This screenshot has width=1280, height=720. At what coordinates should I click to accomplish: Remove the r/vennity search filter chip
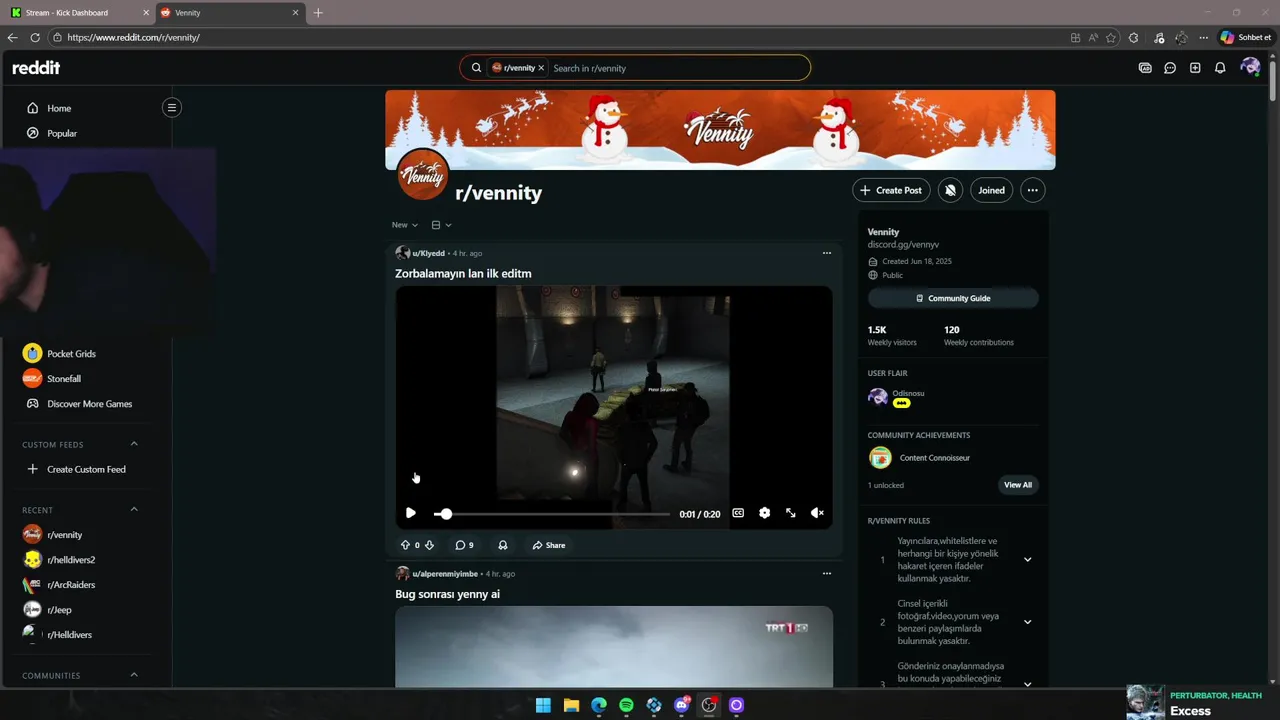(x=541, y=68)
